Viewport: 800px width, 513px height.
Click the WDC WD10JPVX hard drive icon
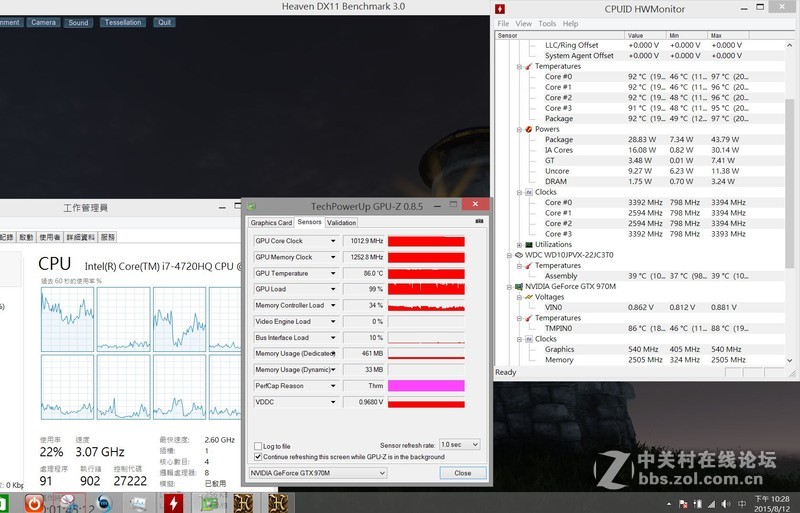pyautogui.click(x=519, y=255)
